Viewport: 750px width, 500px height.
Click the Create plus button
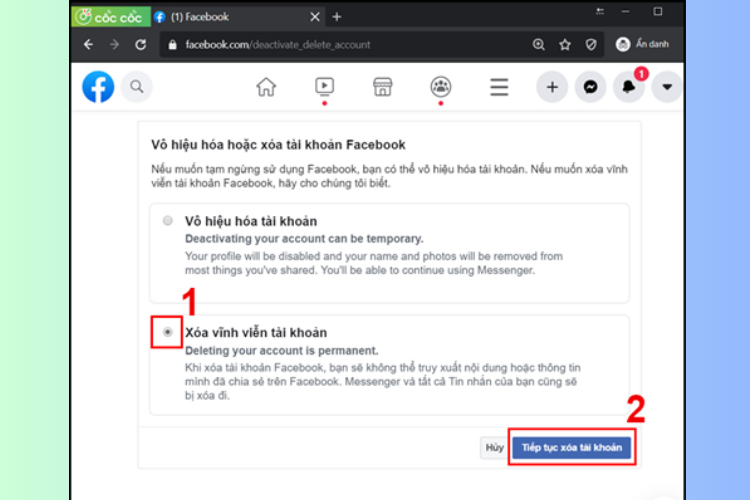coord(552,87)
